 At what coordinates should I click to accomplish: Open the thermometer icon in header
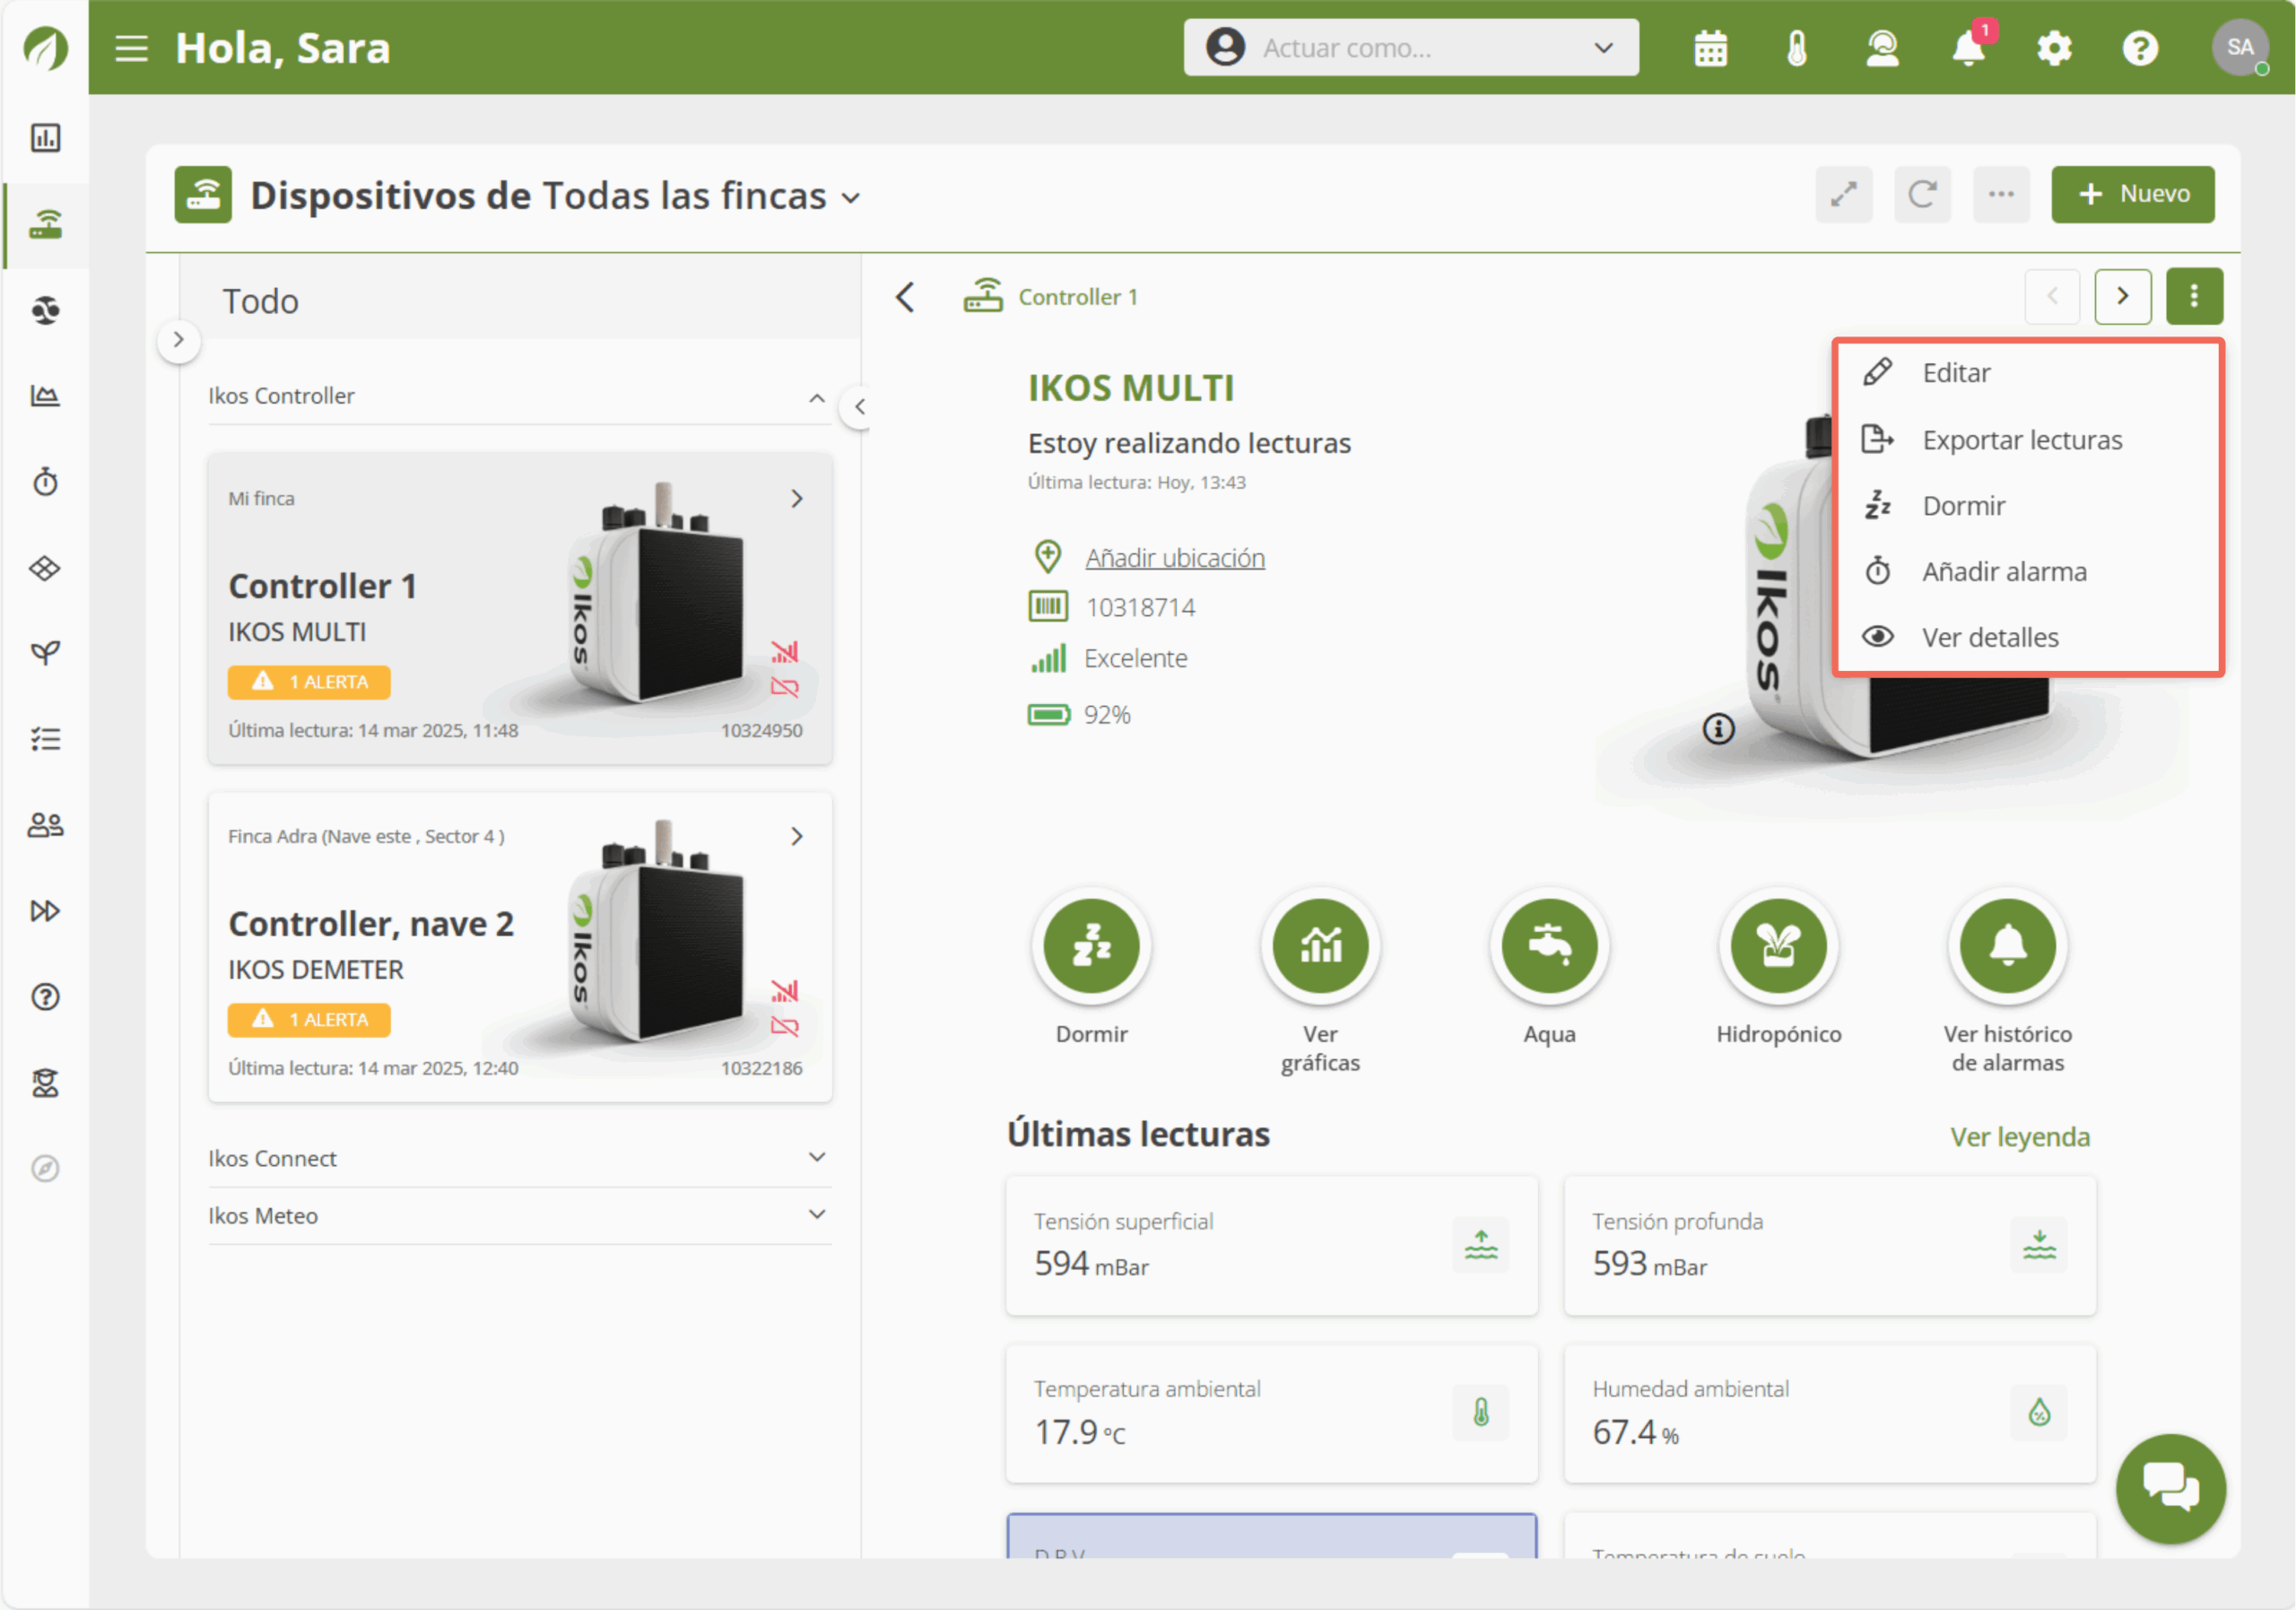coord(1796,48)
